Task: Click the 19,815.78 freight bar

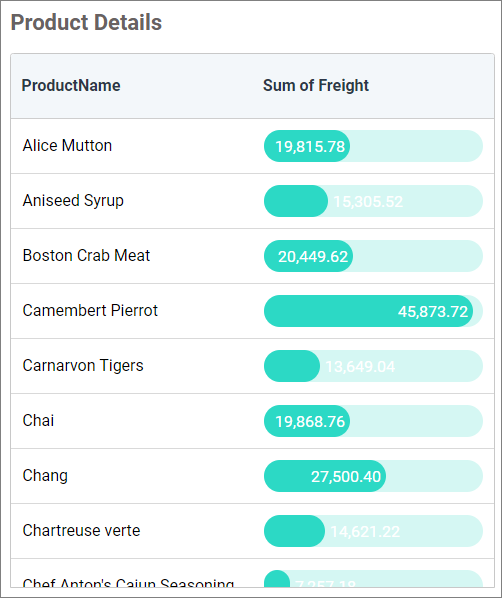Action: click(373, 146)
